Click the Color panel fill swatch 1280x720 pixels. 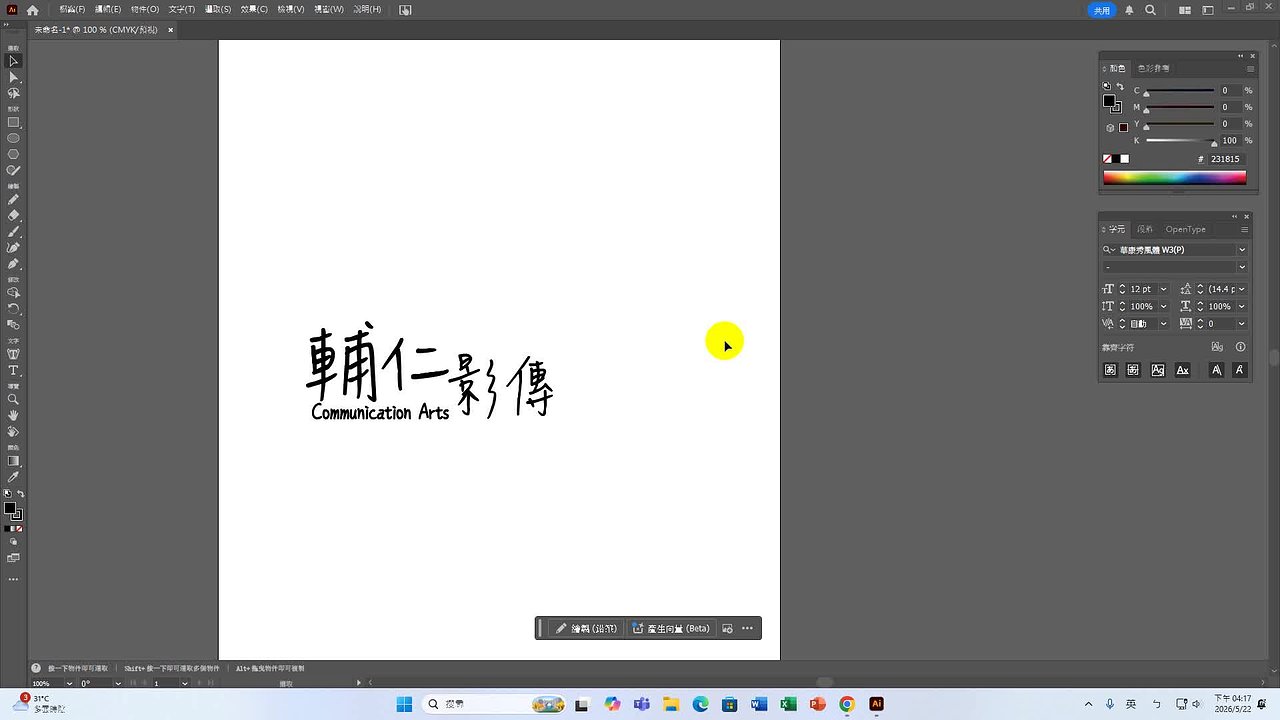pyautogui.click(x=1109, y=101)
